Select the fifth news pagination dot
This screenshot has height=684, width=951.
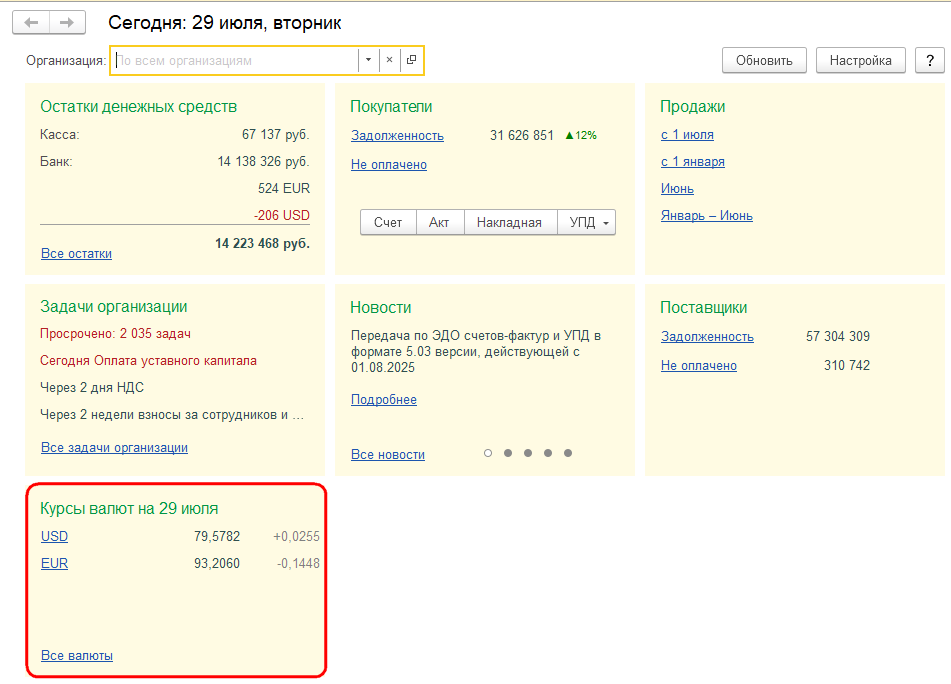point(568,453)
